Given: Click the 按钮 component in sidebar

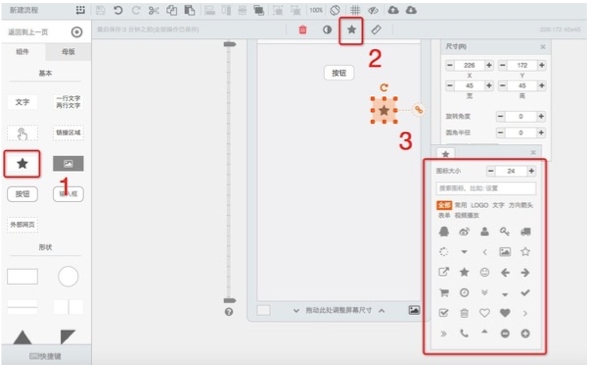Looking at the screenshot, I should 22,194.
